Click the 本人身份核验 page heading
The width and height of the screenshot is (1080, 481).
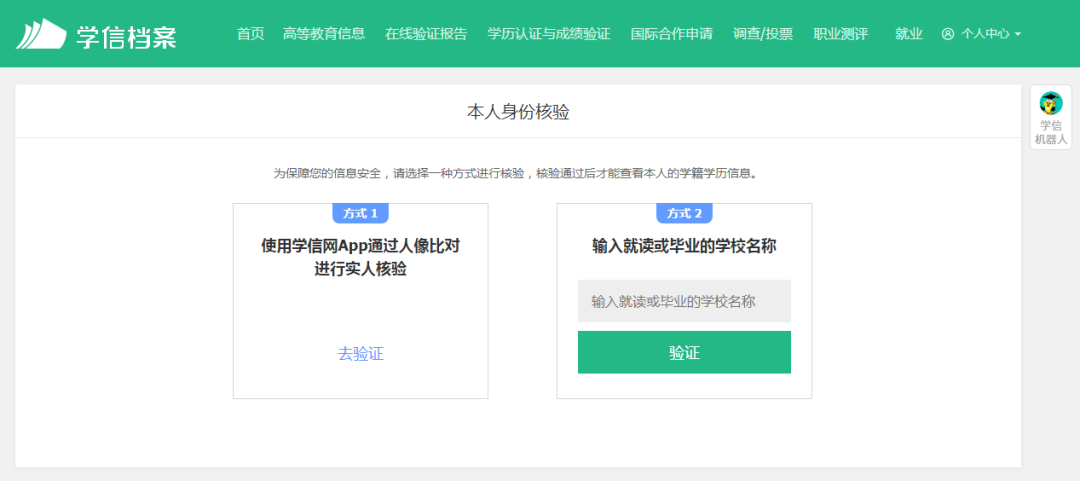pyautogui.click(x=518, y=112)
